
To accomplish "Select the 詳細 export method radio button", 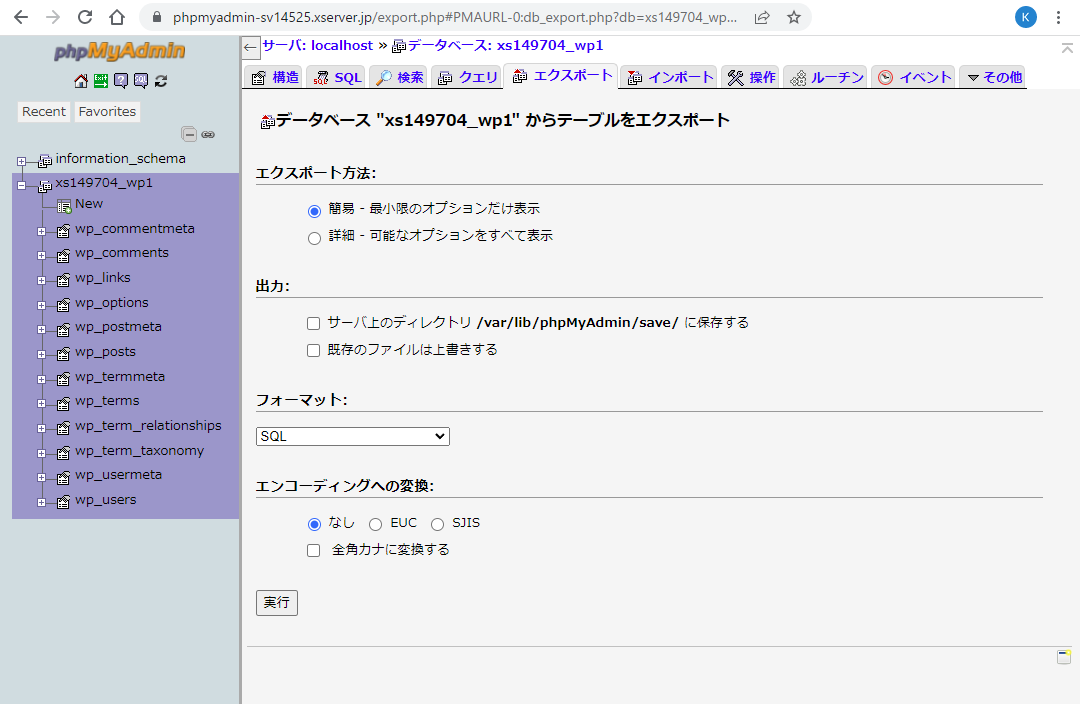I will [x=314, y=238].
